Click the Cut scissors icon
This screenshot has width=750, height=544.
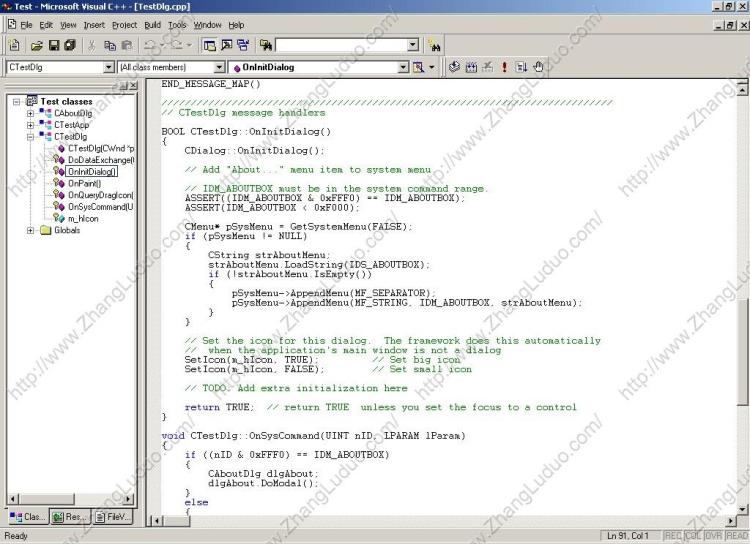tap(91, 45)
